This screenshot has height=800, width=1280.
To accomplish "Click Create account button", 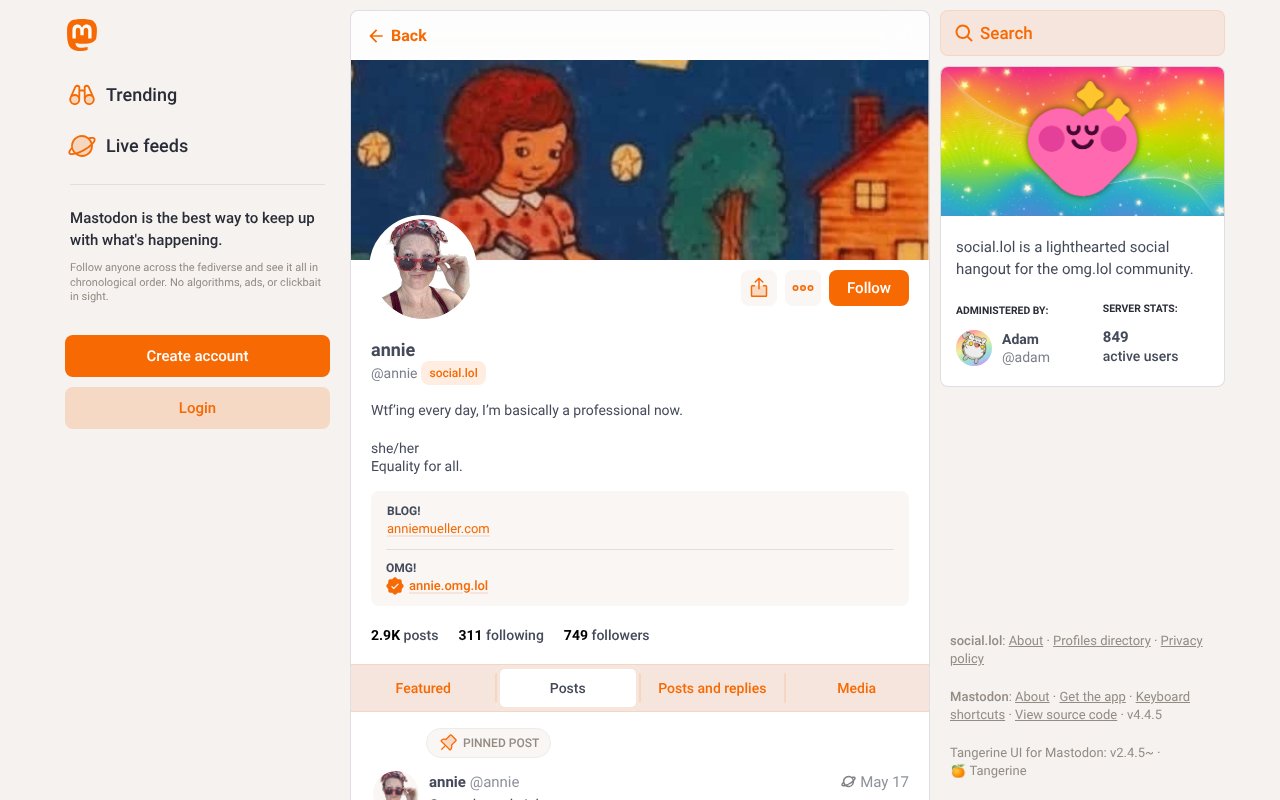I will (197, 356).
